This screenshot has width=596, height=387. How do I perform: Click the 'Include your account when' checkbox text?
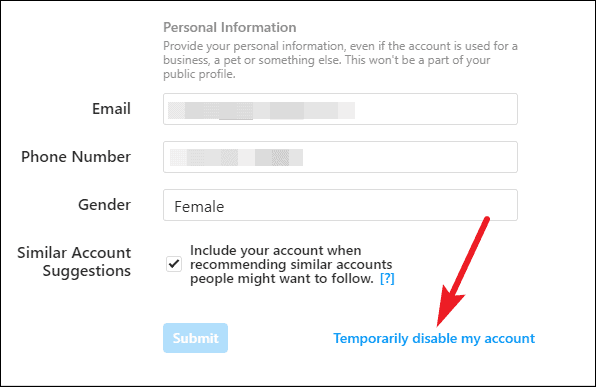tap(276, 251)
